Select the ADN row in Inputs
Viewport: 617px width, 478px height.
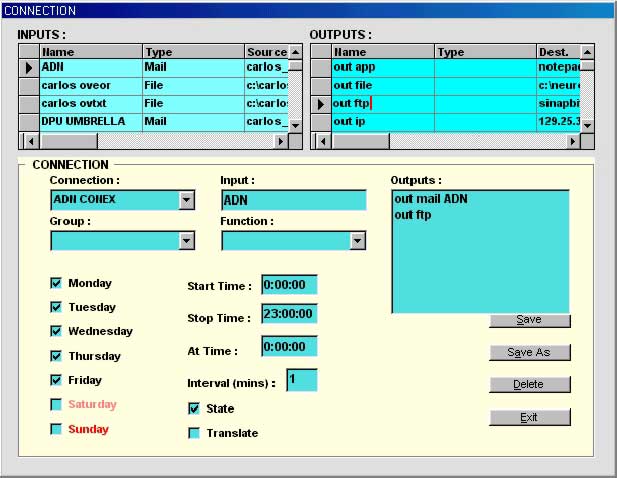(90, 68)
